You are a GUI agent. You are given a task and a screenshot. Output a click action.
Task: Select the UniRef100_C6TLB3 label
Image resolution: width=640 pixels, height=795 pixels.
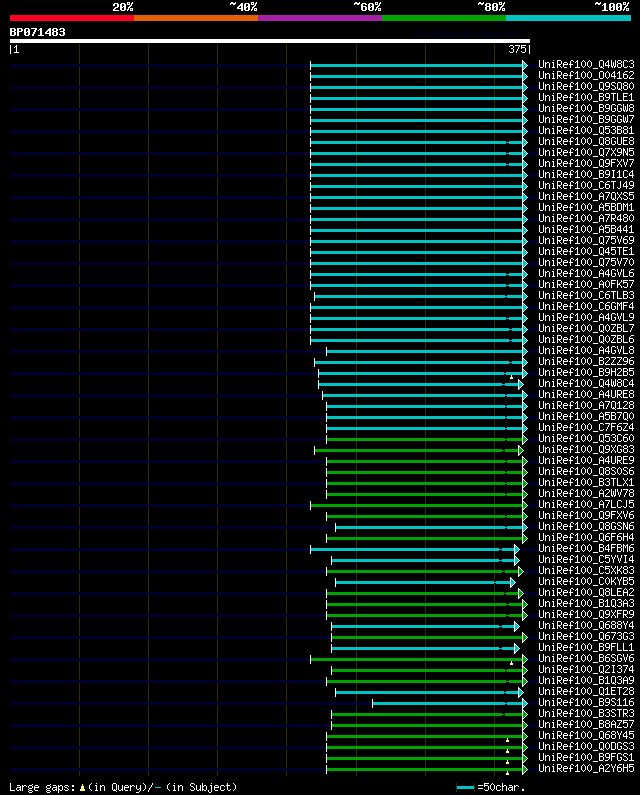click(586, 296)
